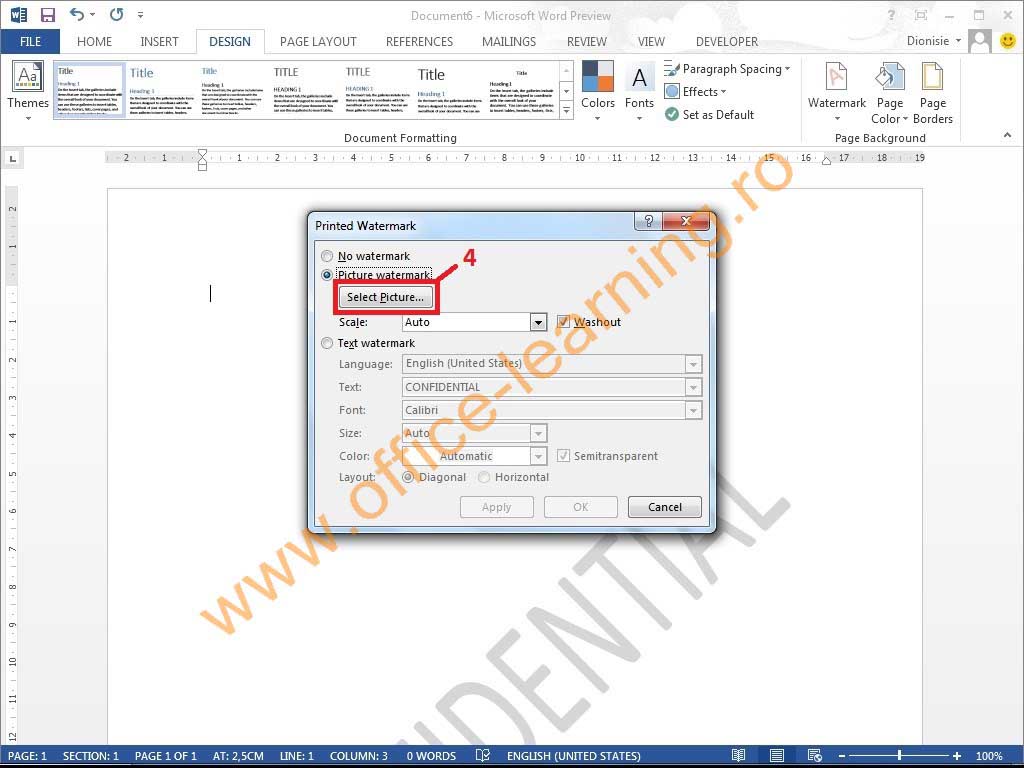Click the Page Color icon
This screenshot has width=1024, height=768.
pos(889,76)
